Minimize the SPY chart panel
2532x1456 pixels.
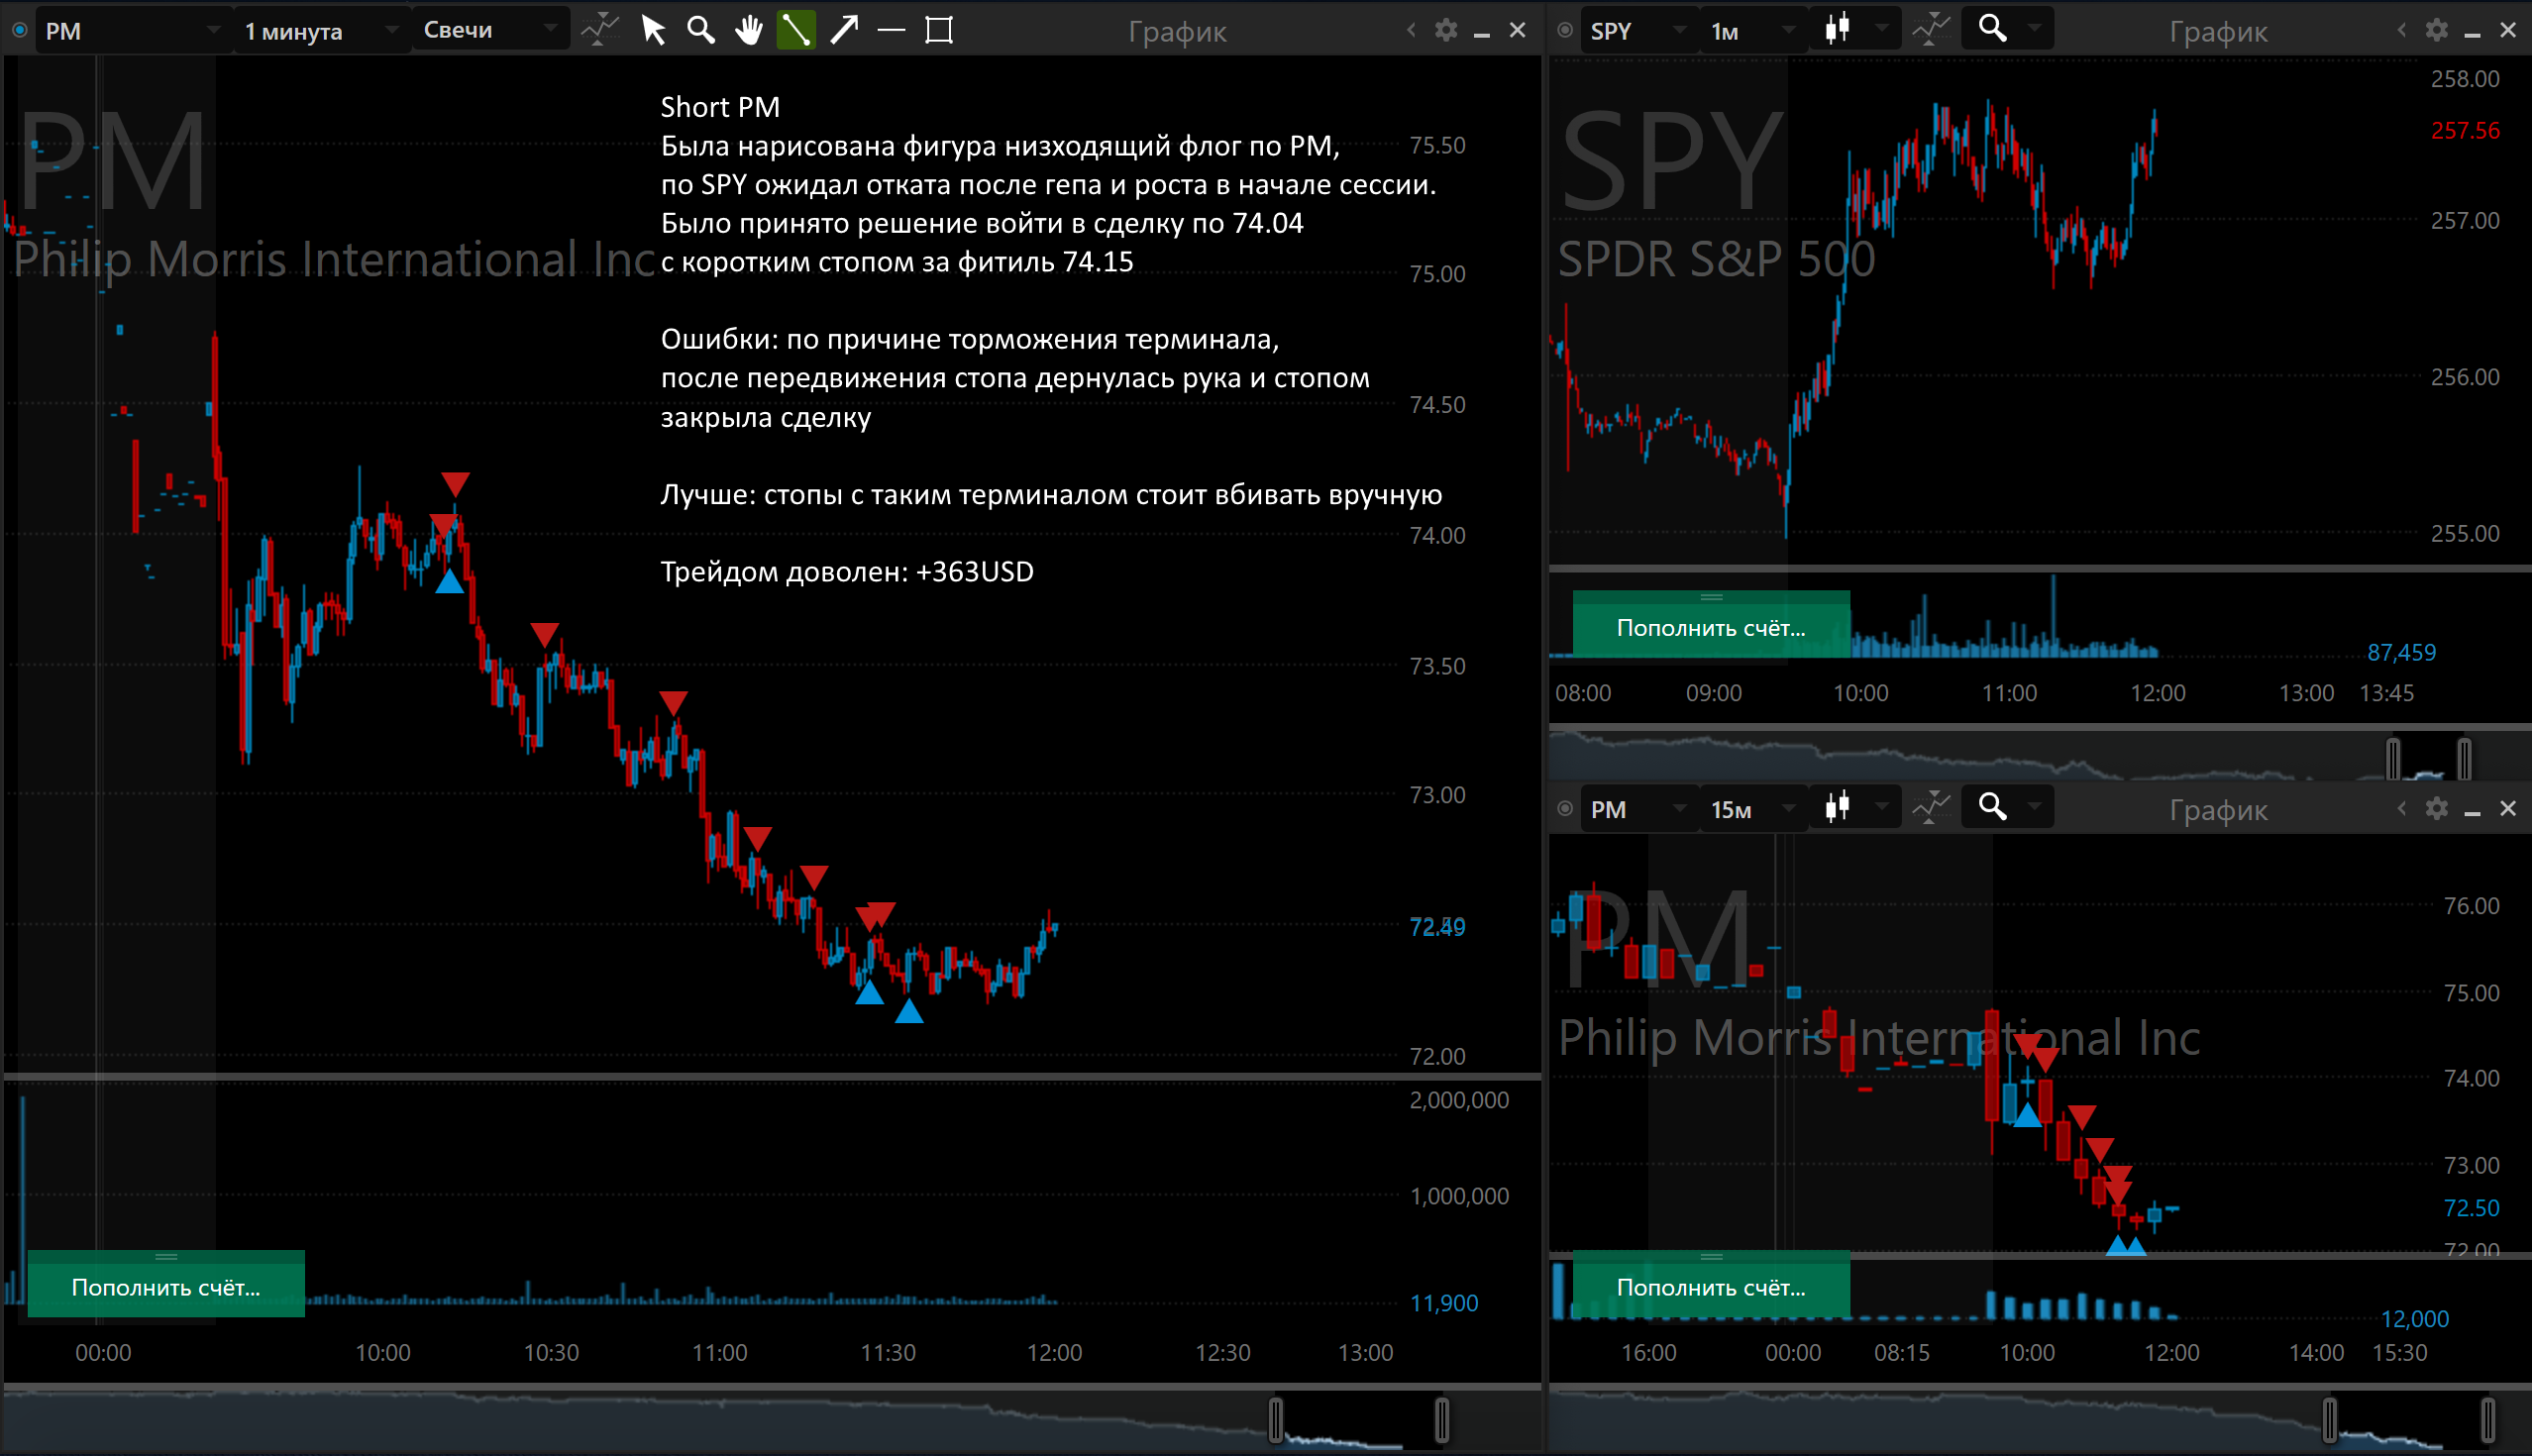(x=2473, y=34)
